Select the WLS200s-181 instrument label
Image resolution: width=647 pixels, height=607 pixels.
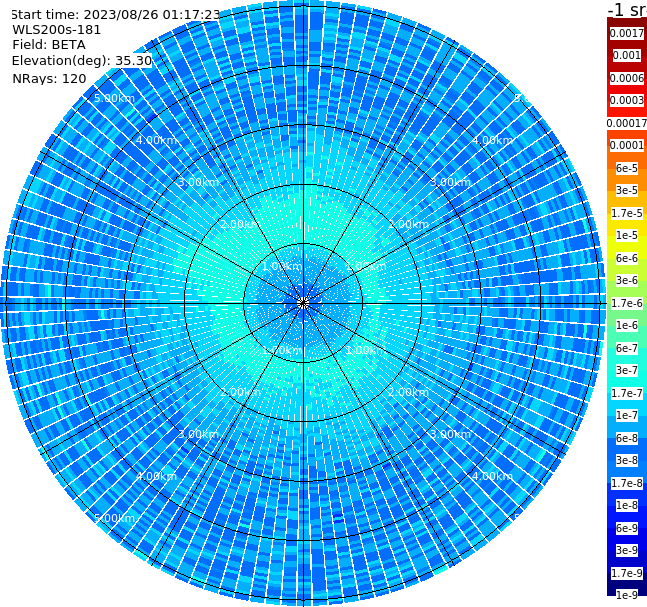(x=57, y=30)
